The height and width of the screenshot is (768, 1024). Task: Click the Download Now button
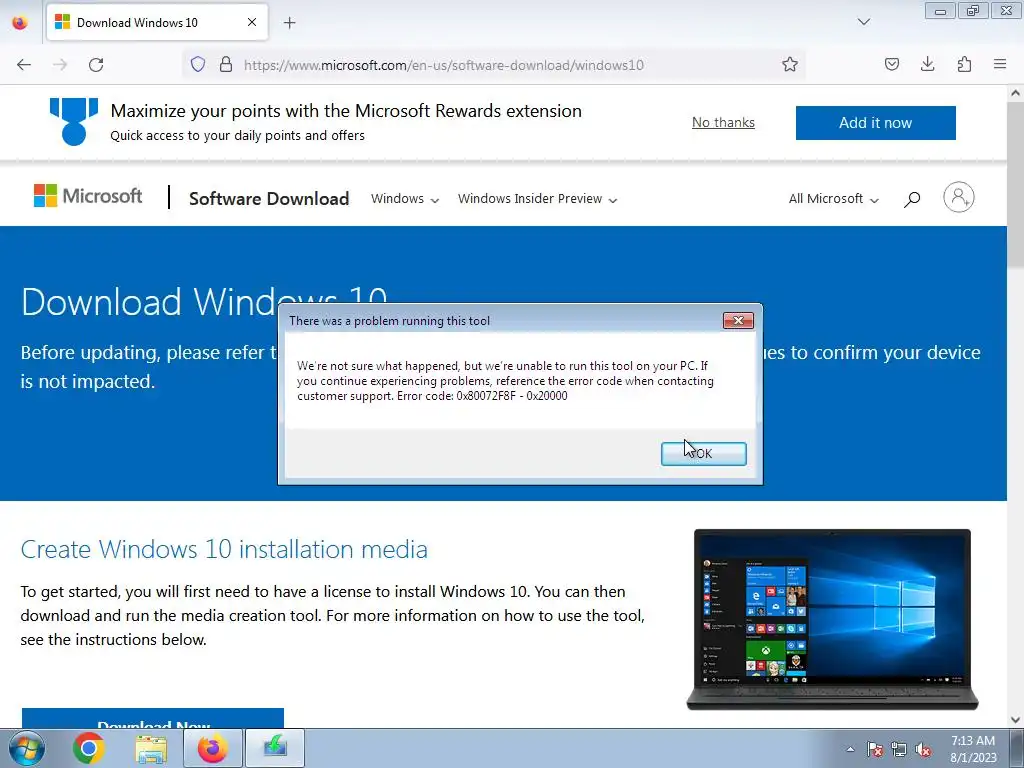pyautogui.click(x=153, y=719)
